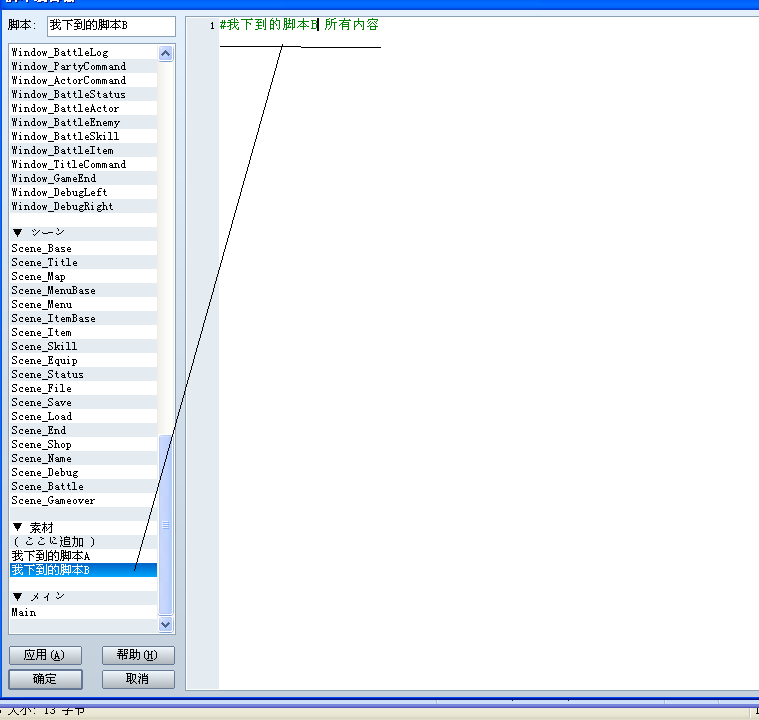
Task: Select 我下到的脚本A in the list
Action: 83,556
